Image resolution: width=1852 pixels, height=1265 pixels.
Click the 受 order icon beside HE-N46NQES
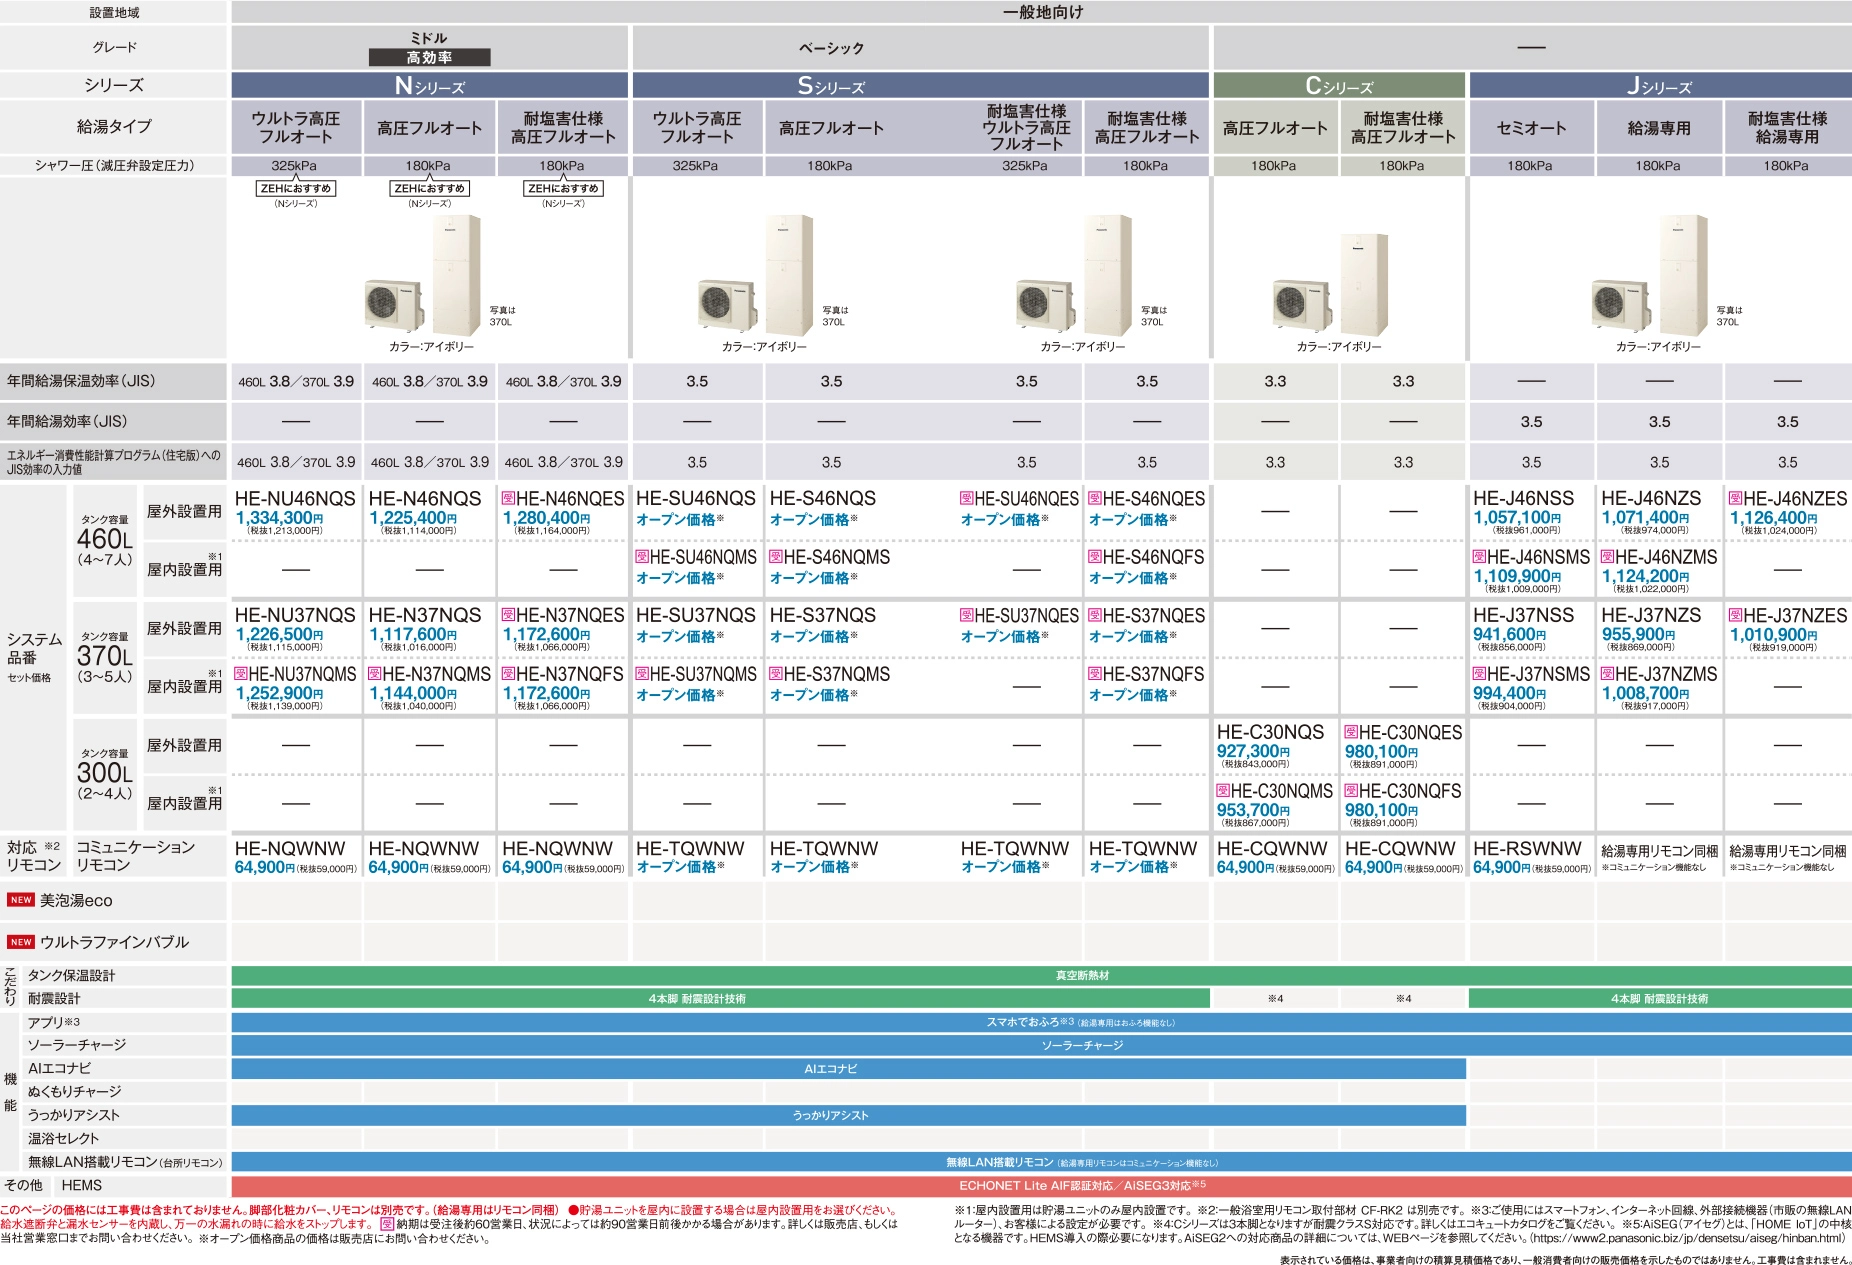point(508,499)
